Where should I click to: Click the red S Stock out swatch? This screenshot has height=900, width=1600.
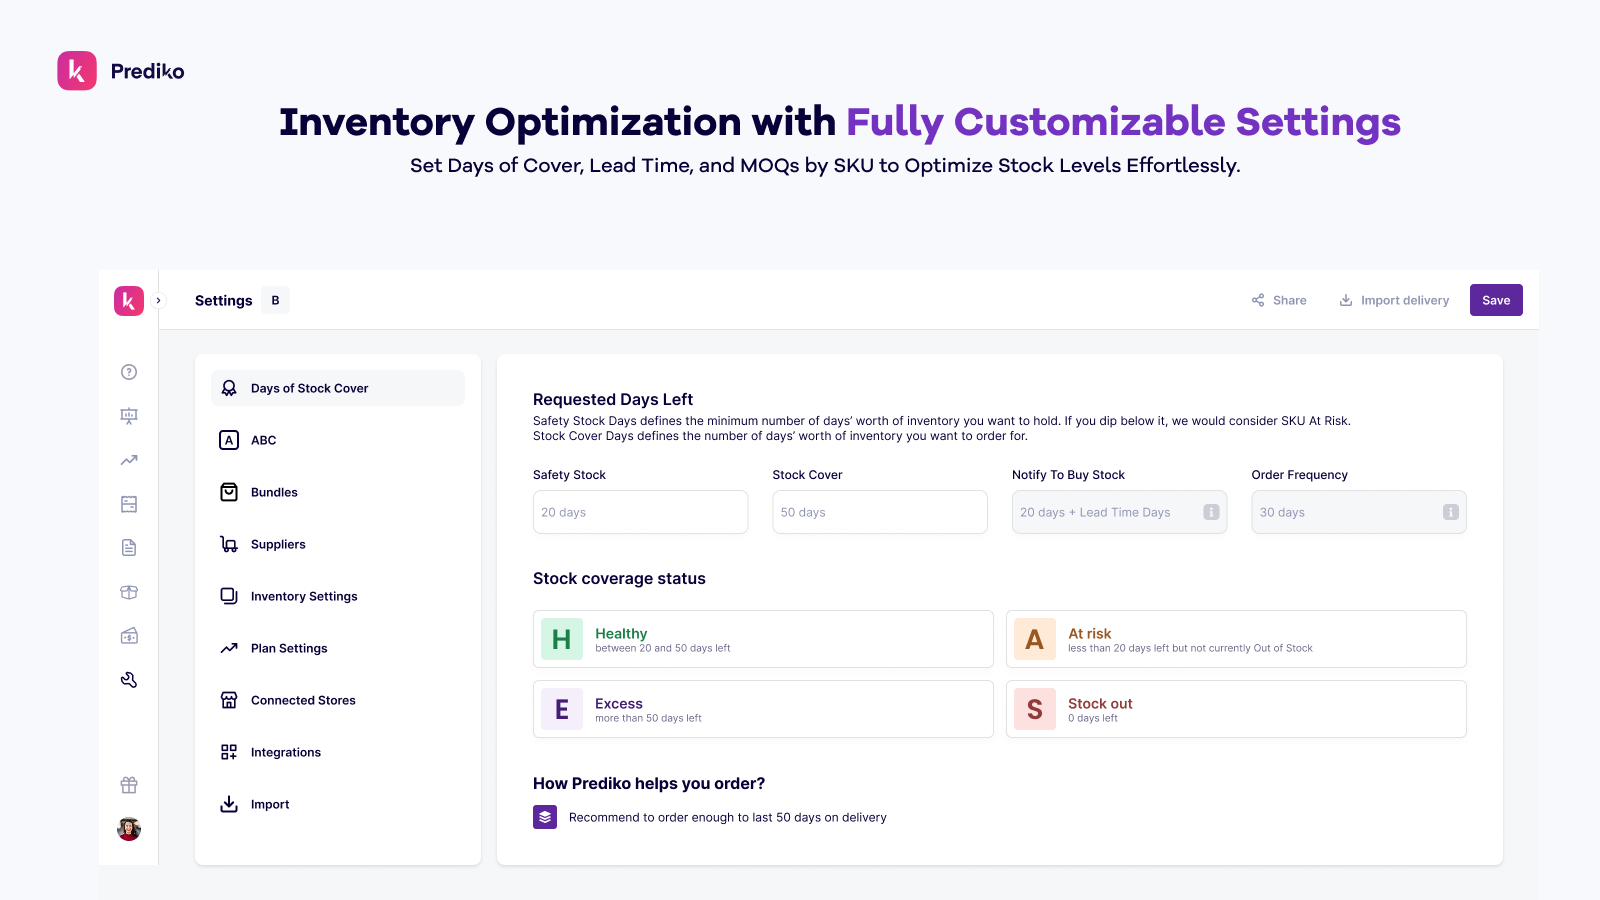[x=1035, y=709]
